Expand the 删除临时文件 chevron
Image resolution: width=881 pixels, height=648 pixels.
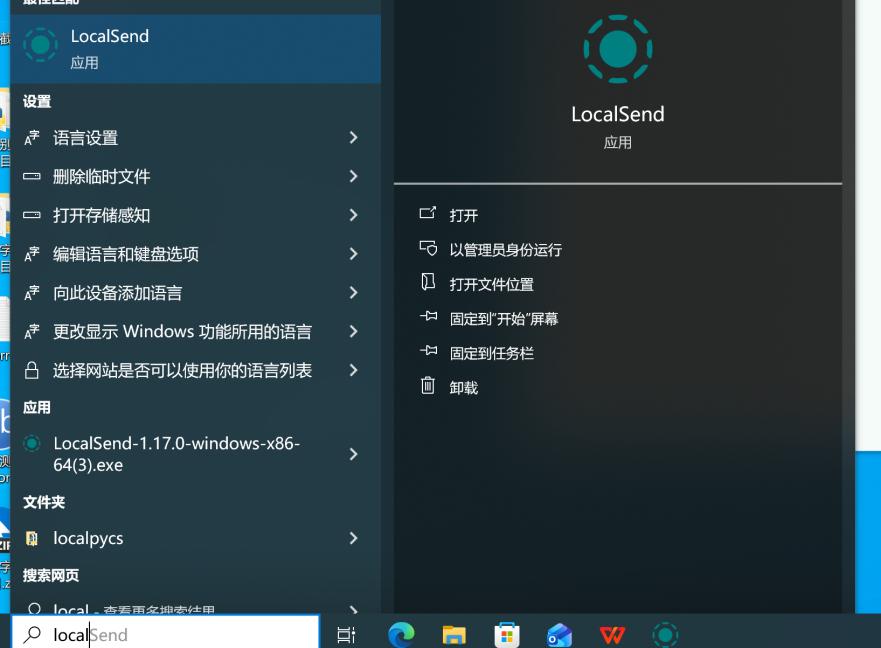point(353,176)
